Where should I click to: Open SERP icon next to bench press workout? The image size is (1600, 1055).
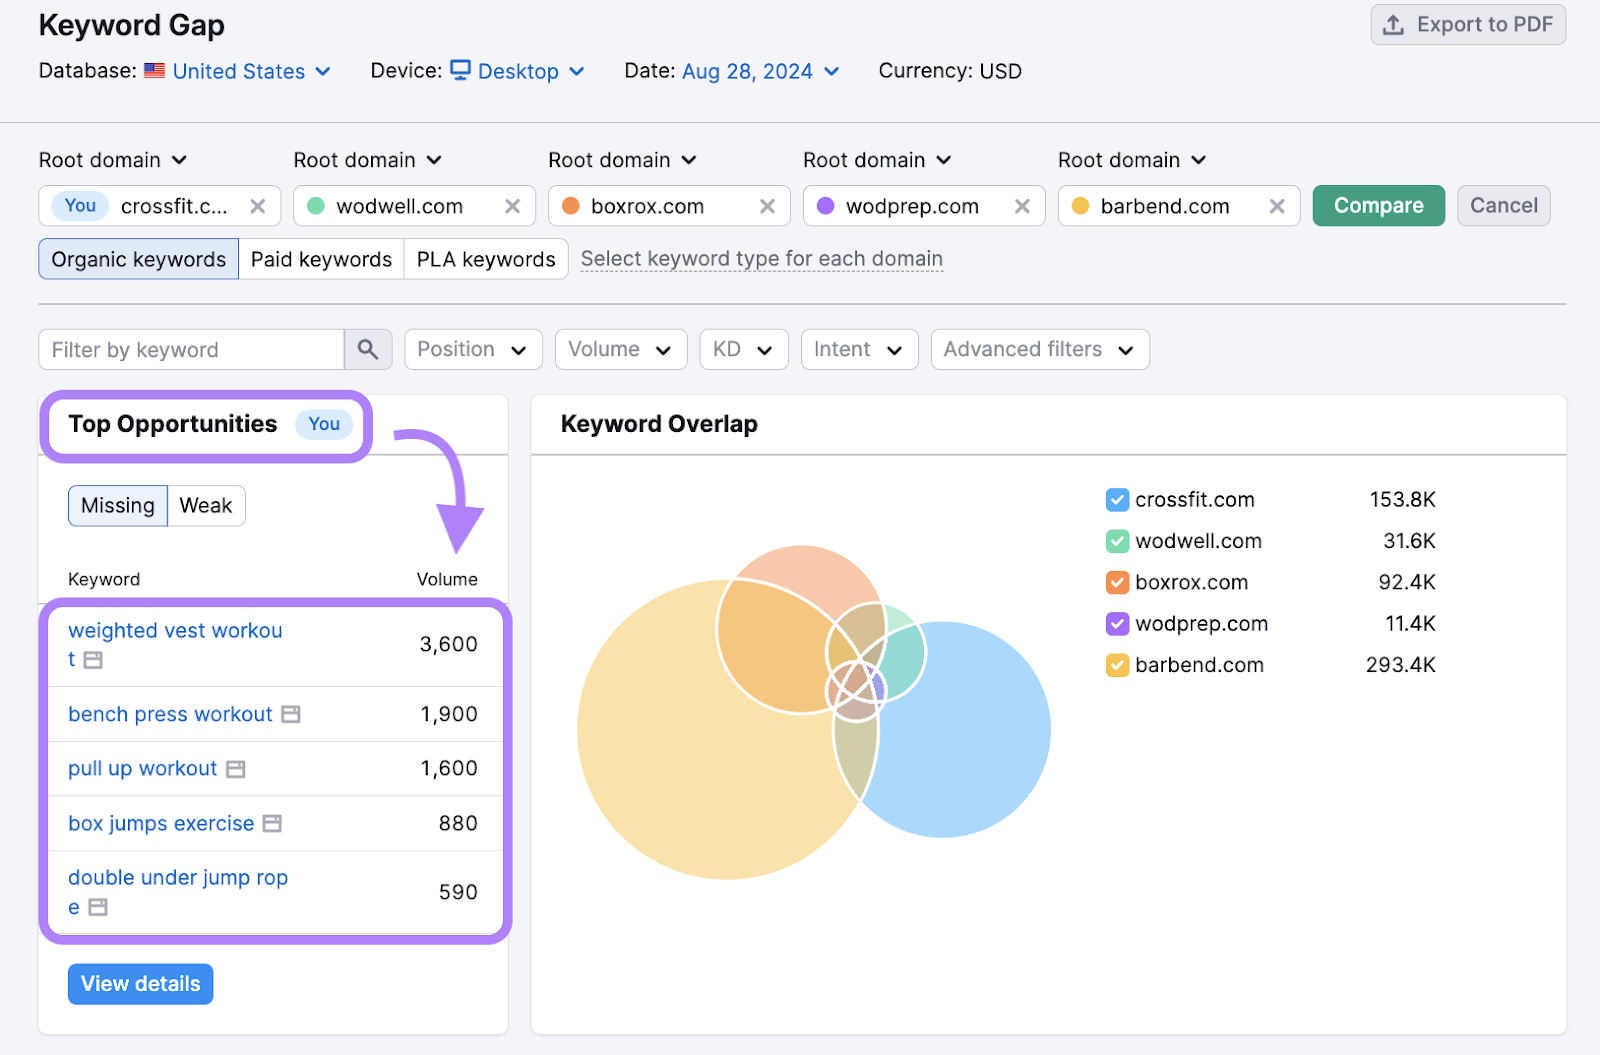291,714
